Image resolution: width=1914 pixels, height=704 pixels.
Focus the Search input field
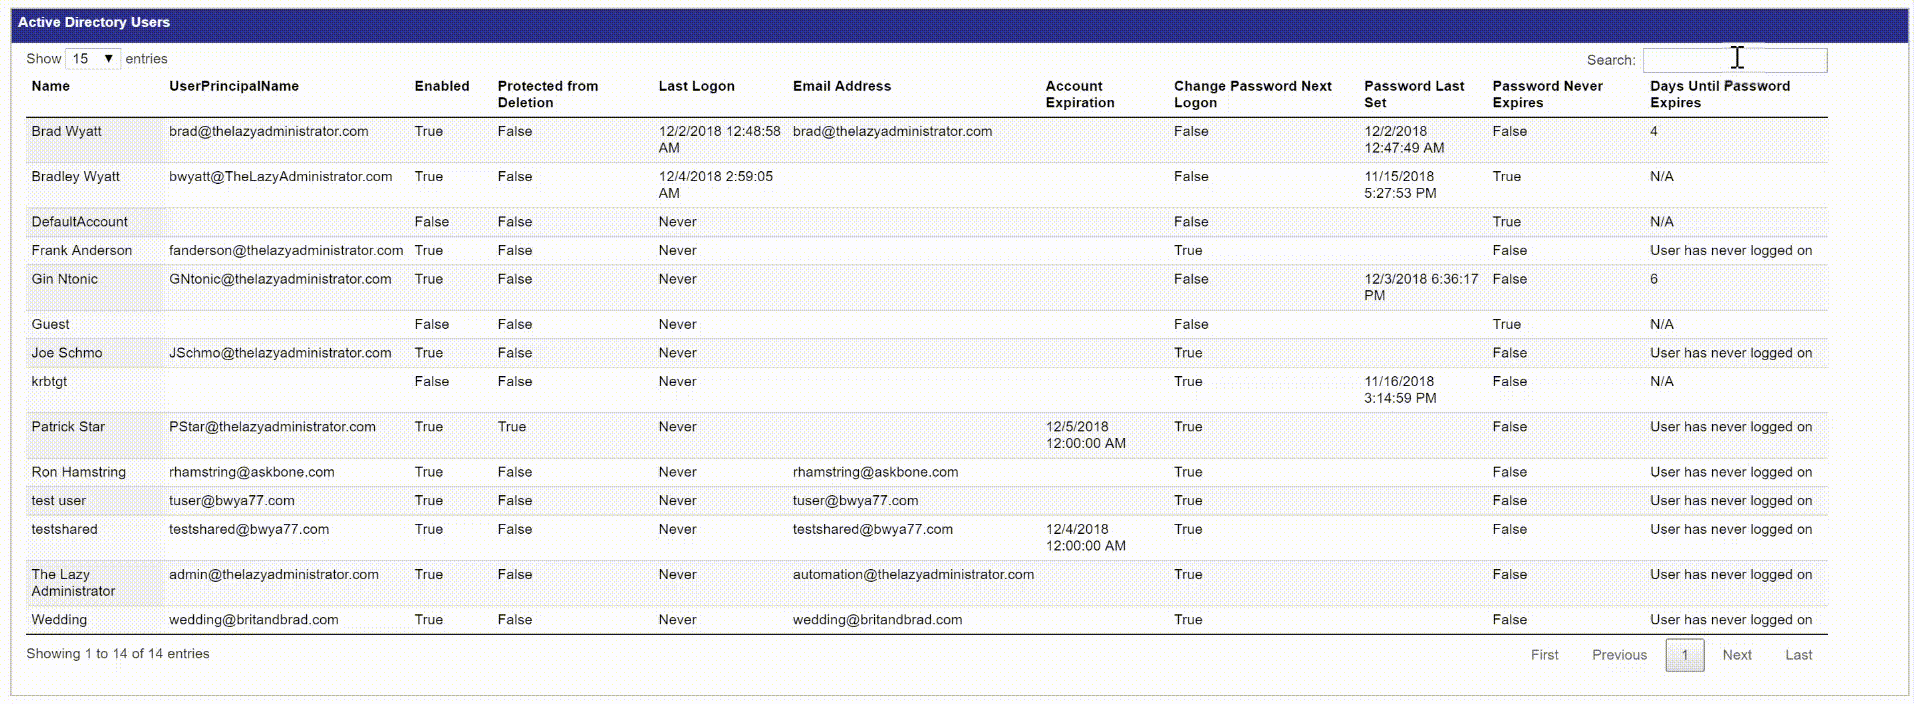click(x=1735, y=60)
